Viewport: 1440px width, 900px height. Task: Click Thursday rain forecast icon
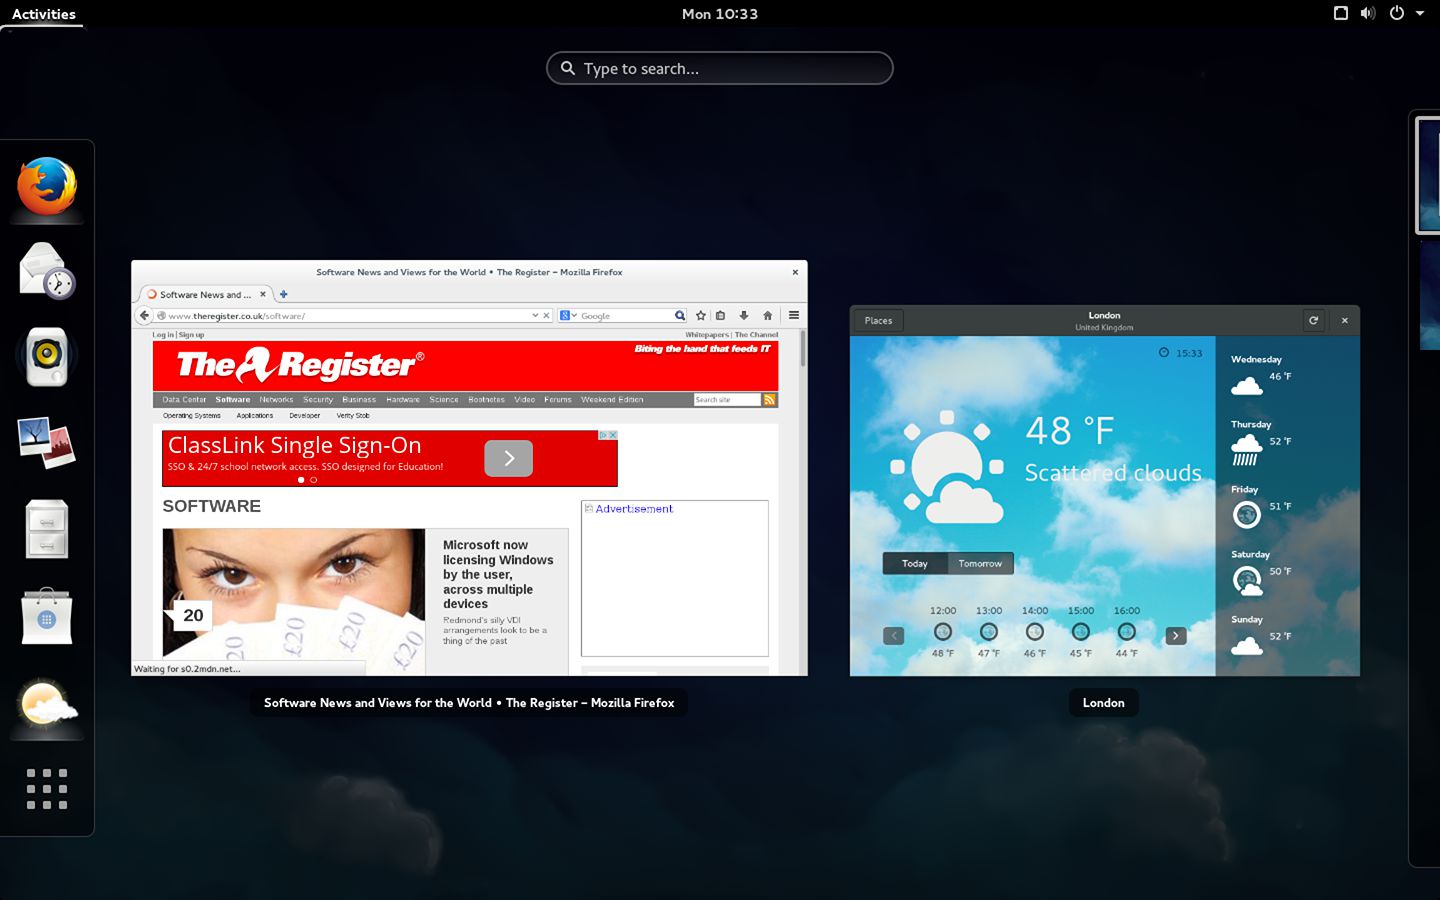point(1246,449)
